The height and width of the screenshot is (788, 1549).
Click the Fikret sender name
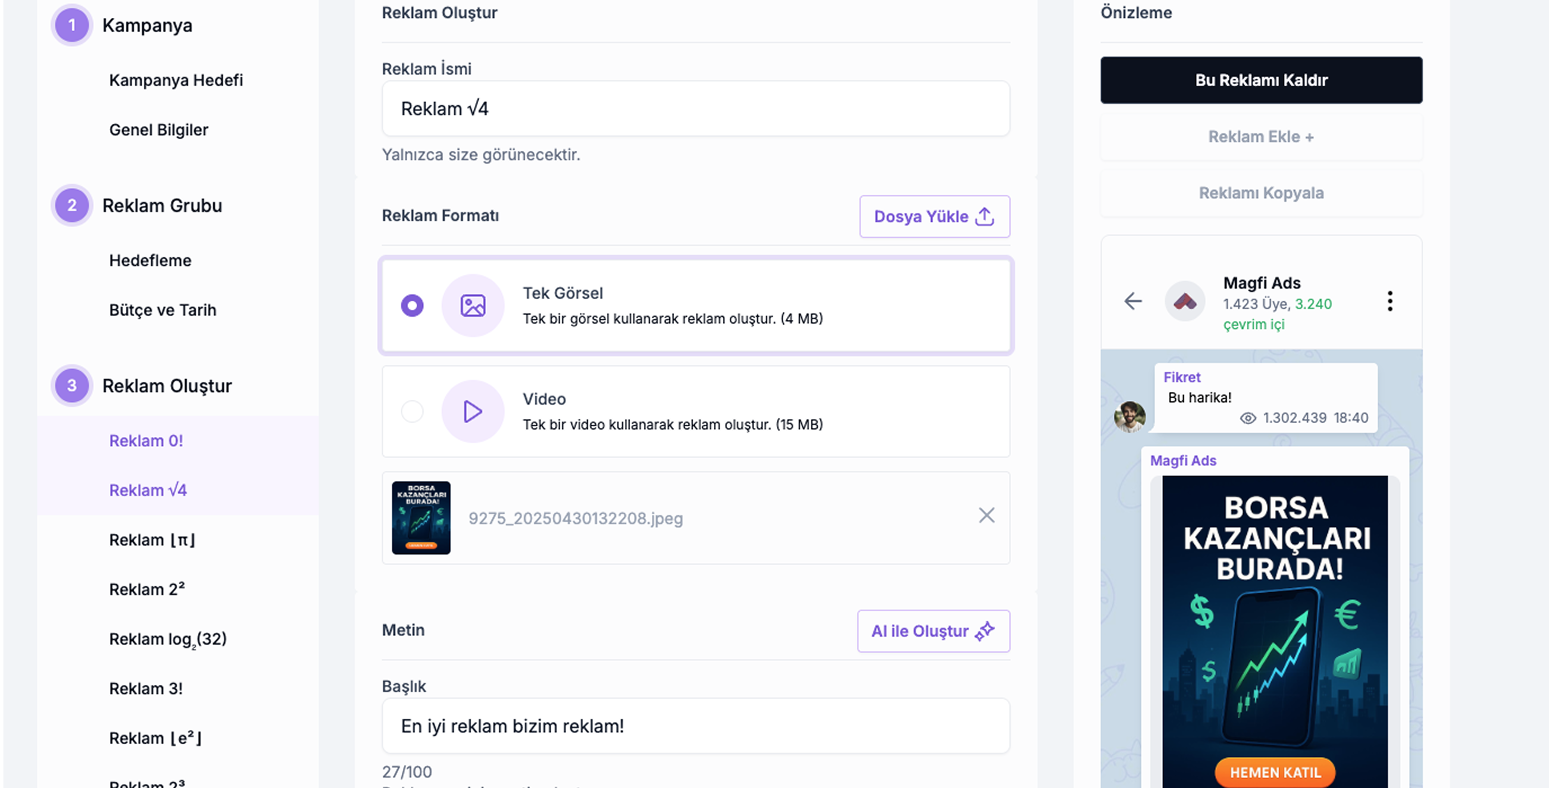1182,377
